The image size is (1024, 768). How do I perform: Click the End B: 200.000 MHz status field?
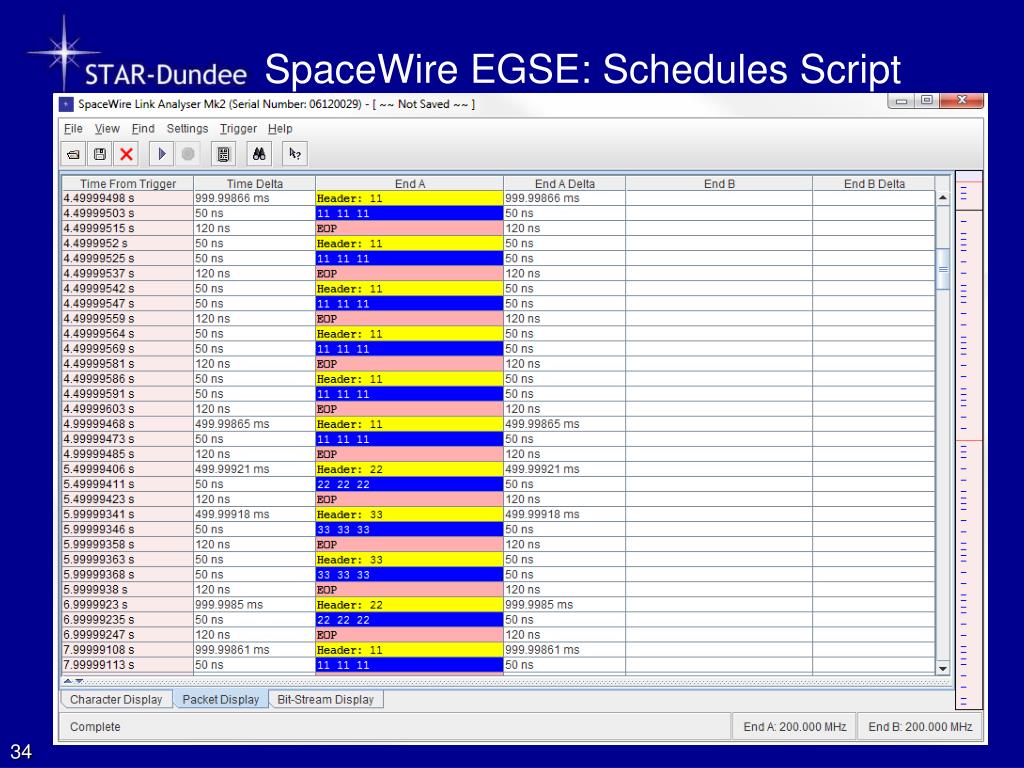pos(920,727)
